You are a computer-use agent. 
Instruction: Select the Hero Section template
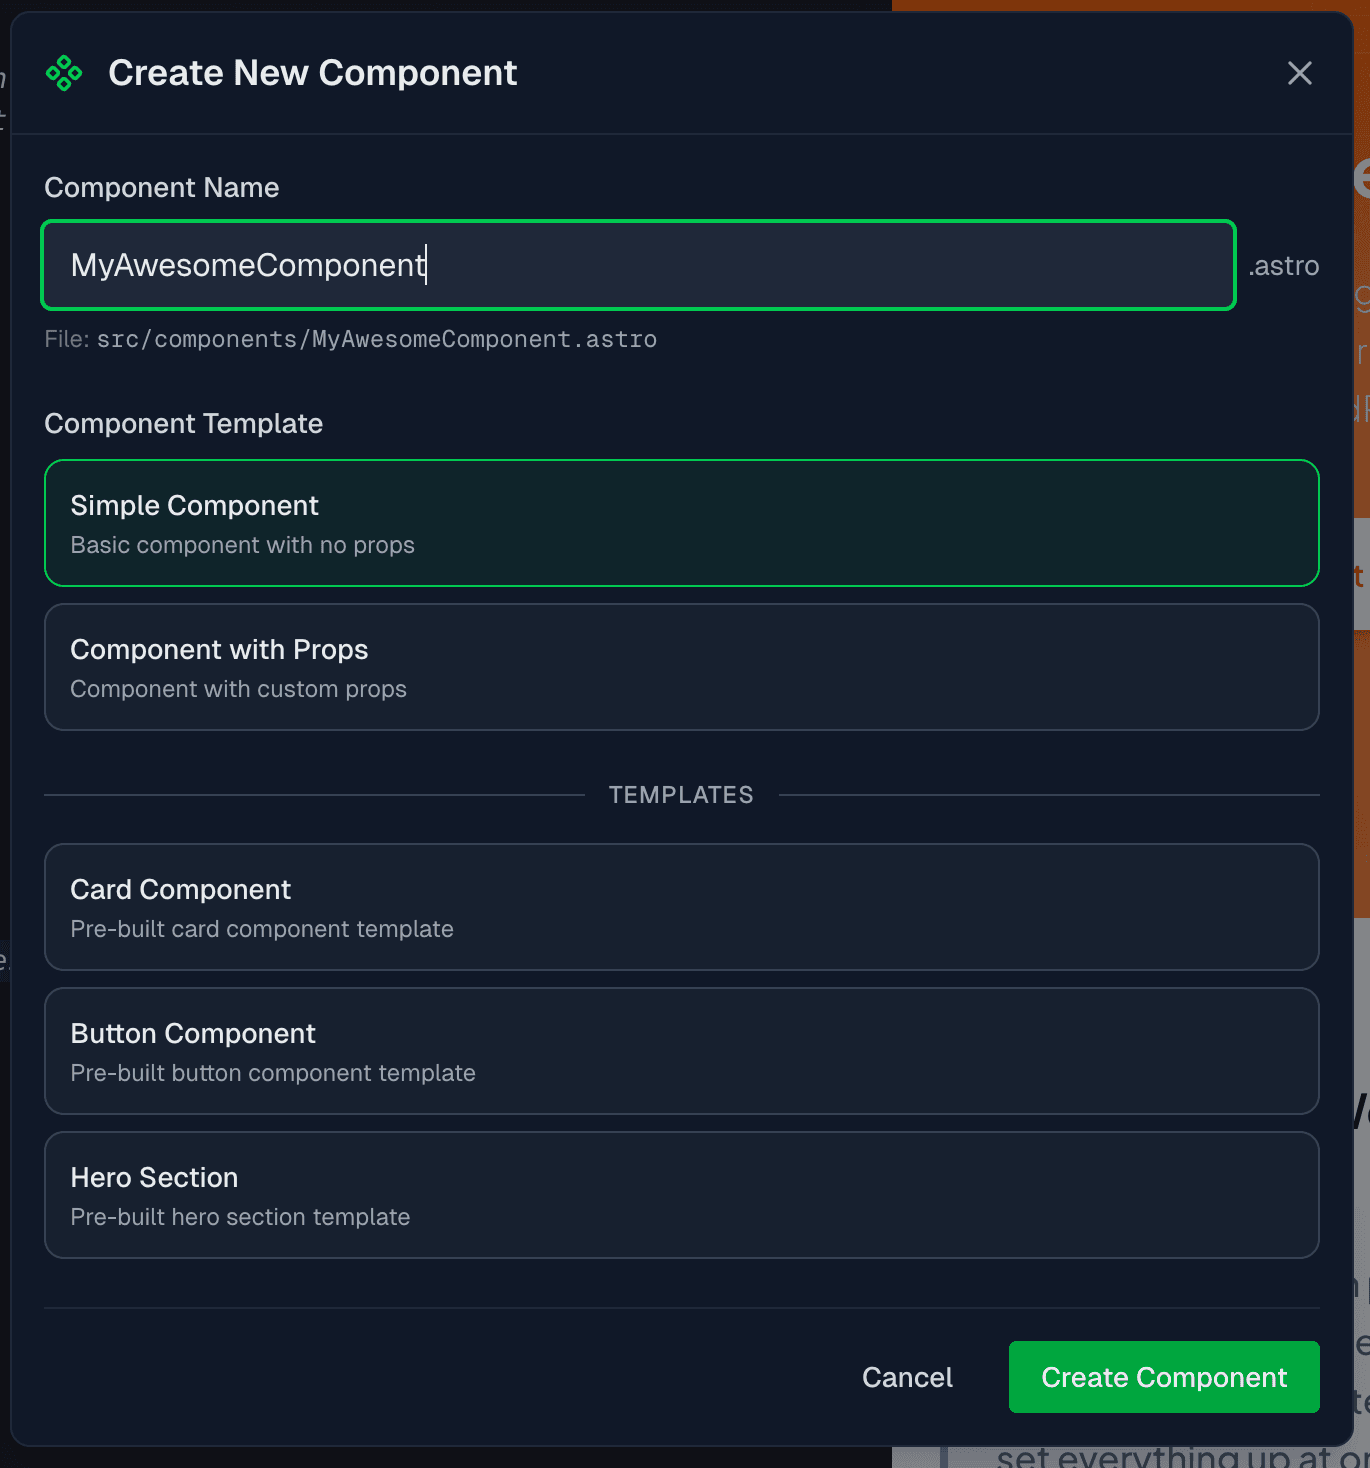(x=681, y=1195)
